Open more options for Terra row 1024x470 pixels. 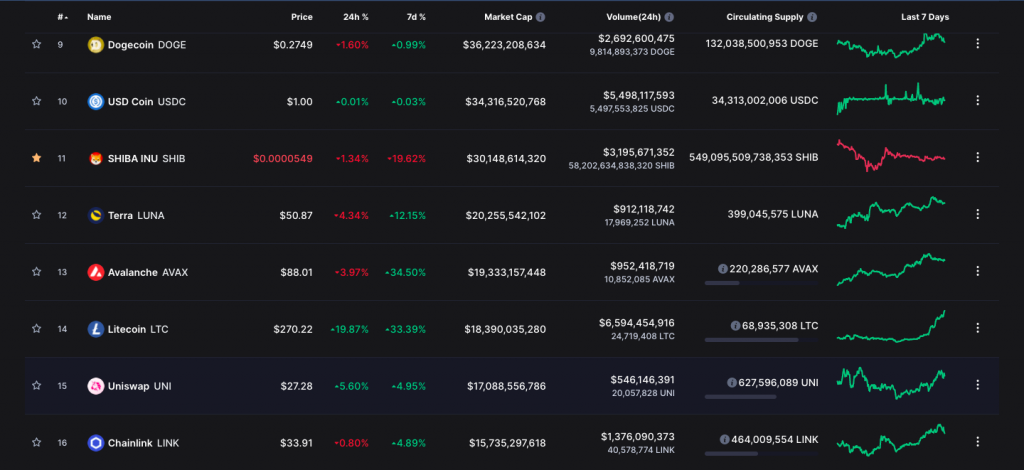[x=978, y=214]
